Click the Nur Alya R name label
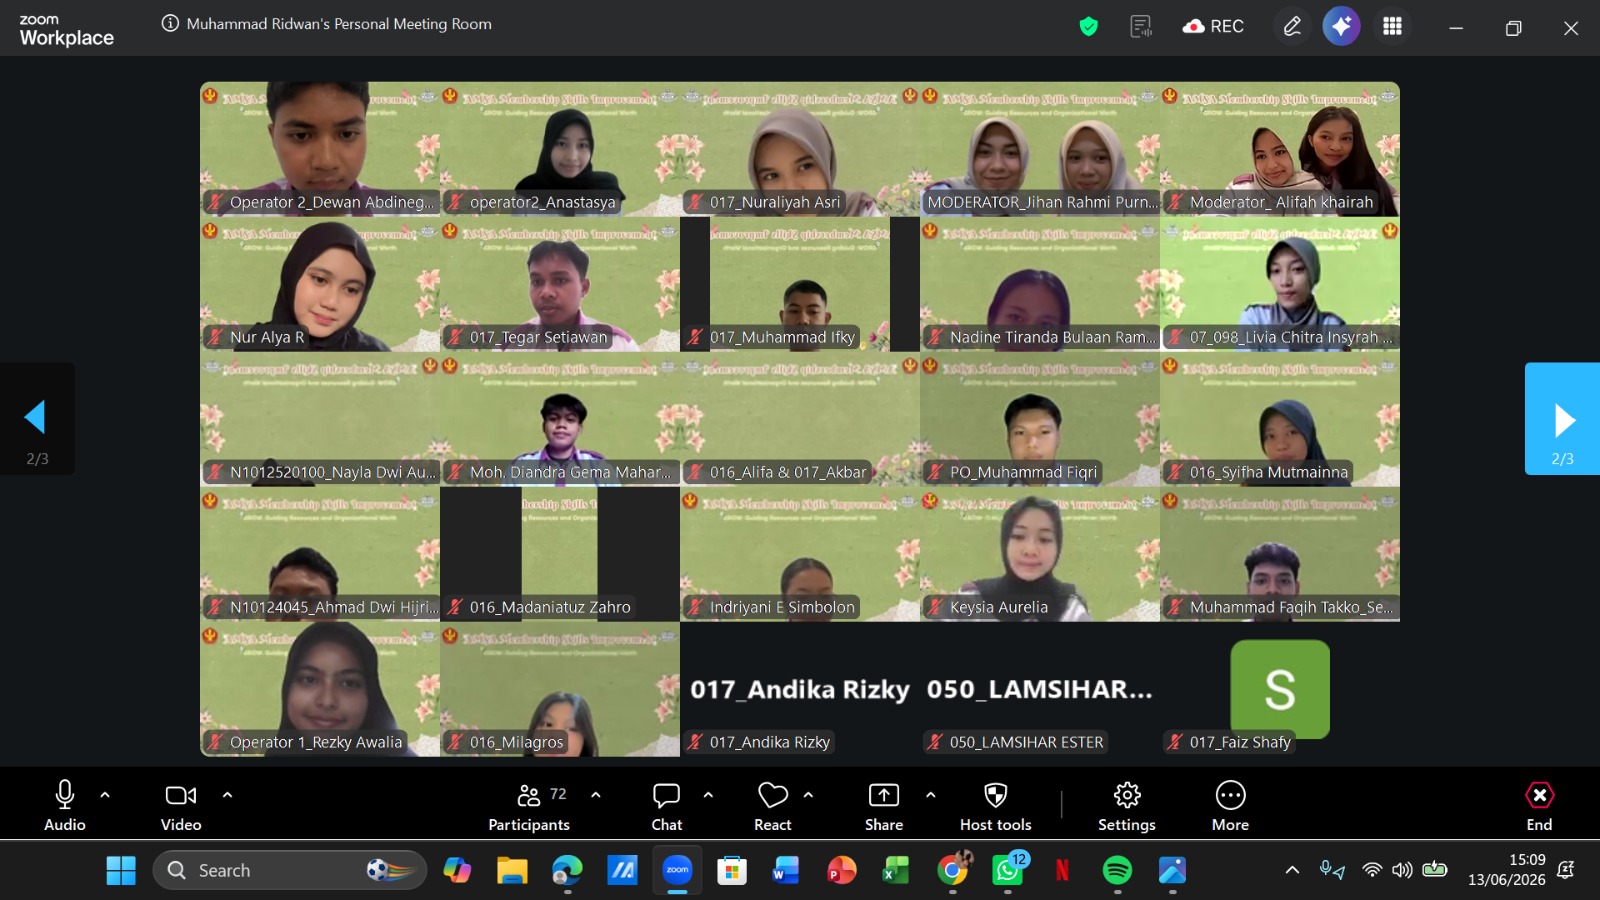 [x=267, y=337]
